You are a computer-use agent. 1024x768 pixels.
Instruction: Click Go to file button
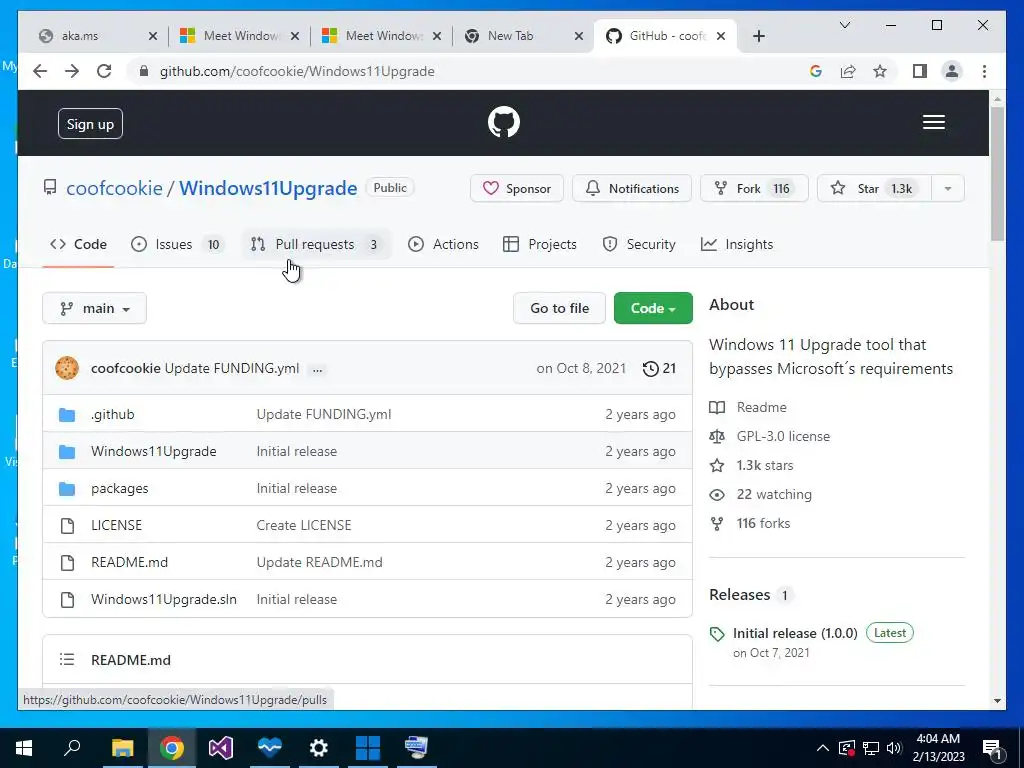point(559,308)
